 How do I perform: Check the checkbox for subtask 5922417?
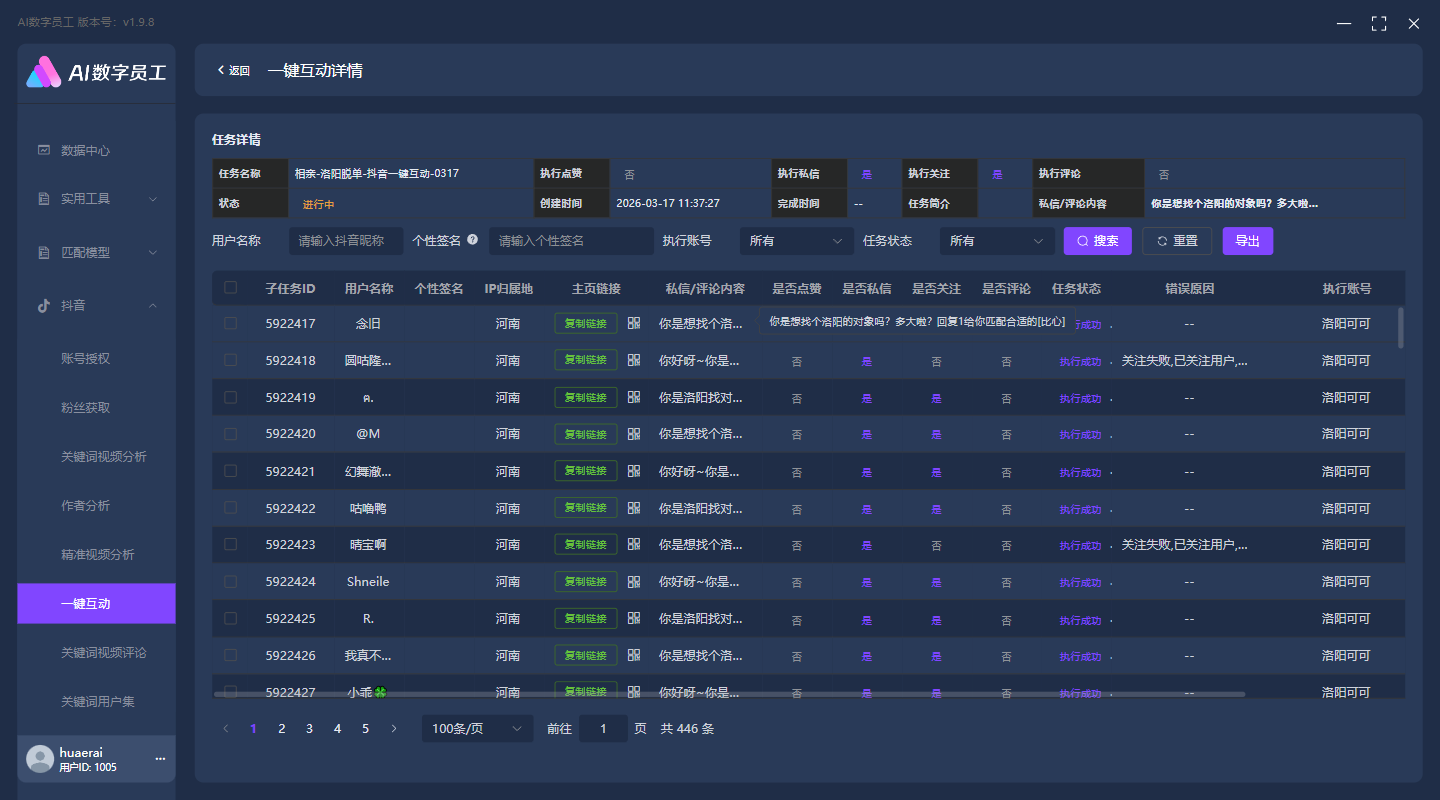230,323
